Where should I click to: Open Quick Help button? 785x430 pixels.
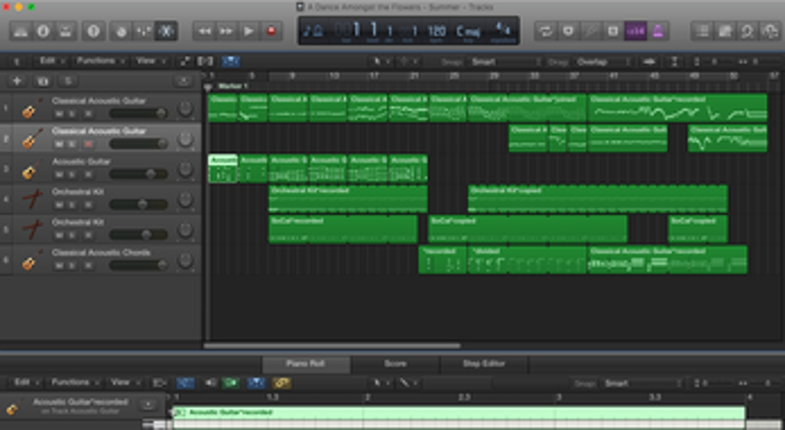[93, 32]
